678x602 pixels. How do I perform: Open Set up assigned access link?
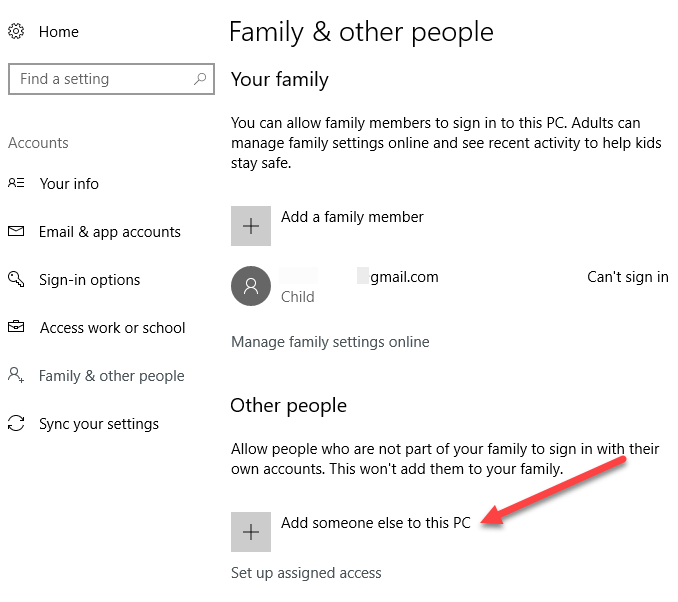click(x=306, y=573)
